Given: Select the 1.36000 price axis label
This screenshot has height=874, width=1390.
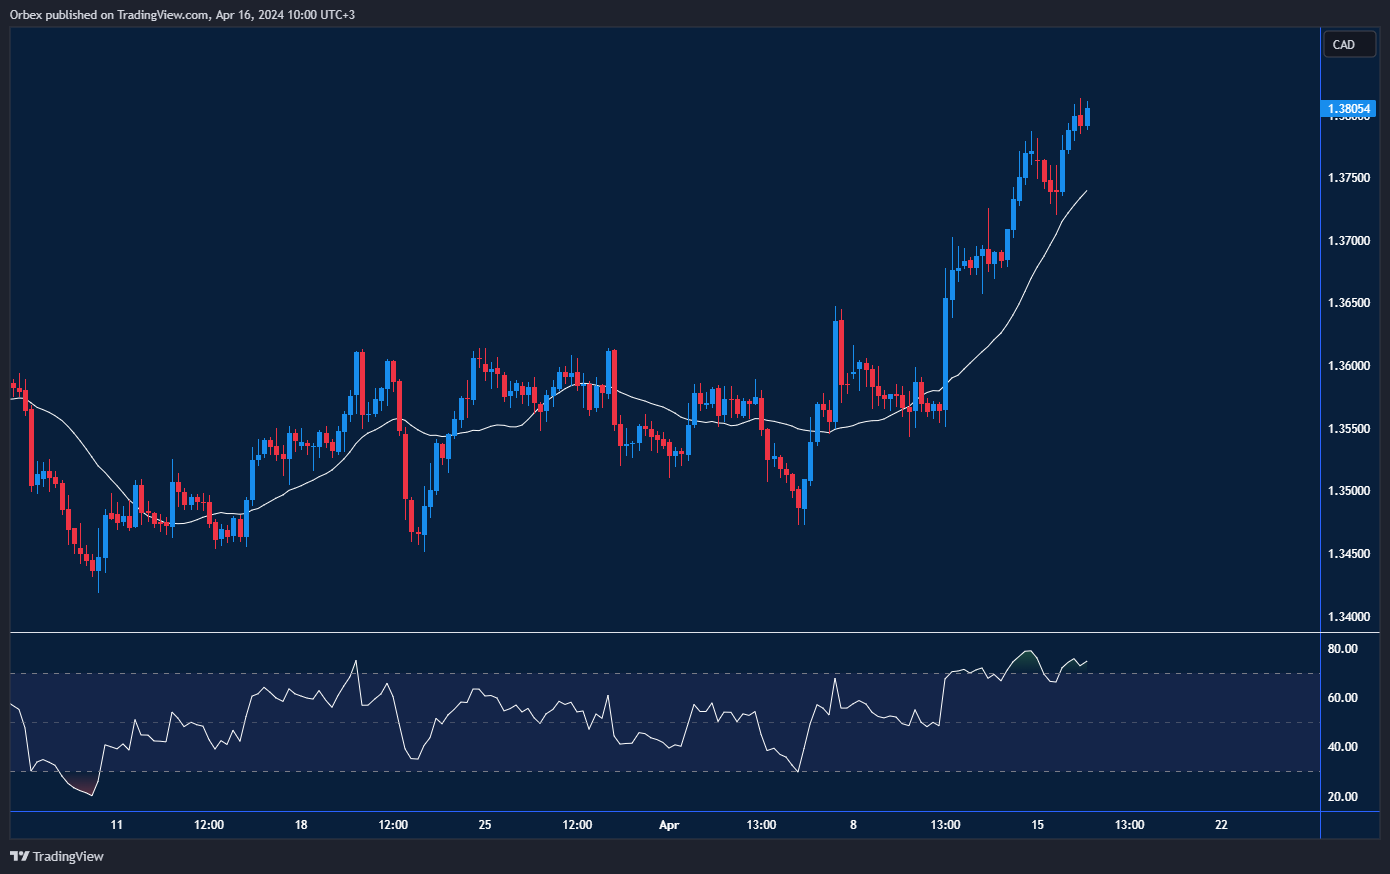Looking at the screenshot, I should (x=1348, y=366).
